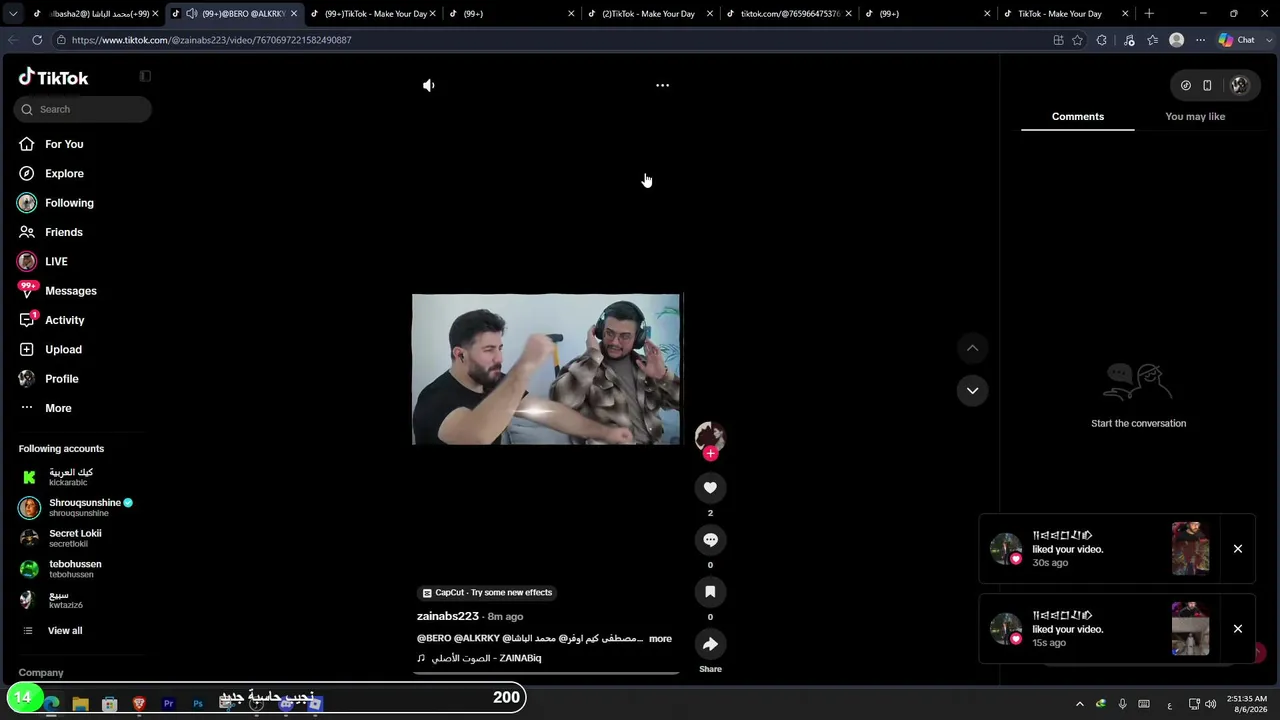Bookmark the video to Favorites
The image size is (1280, 720).
click(x=710, y=592)
